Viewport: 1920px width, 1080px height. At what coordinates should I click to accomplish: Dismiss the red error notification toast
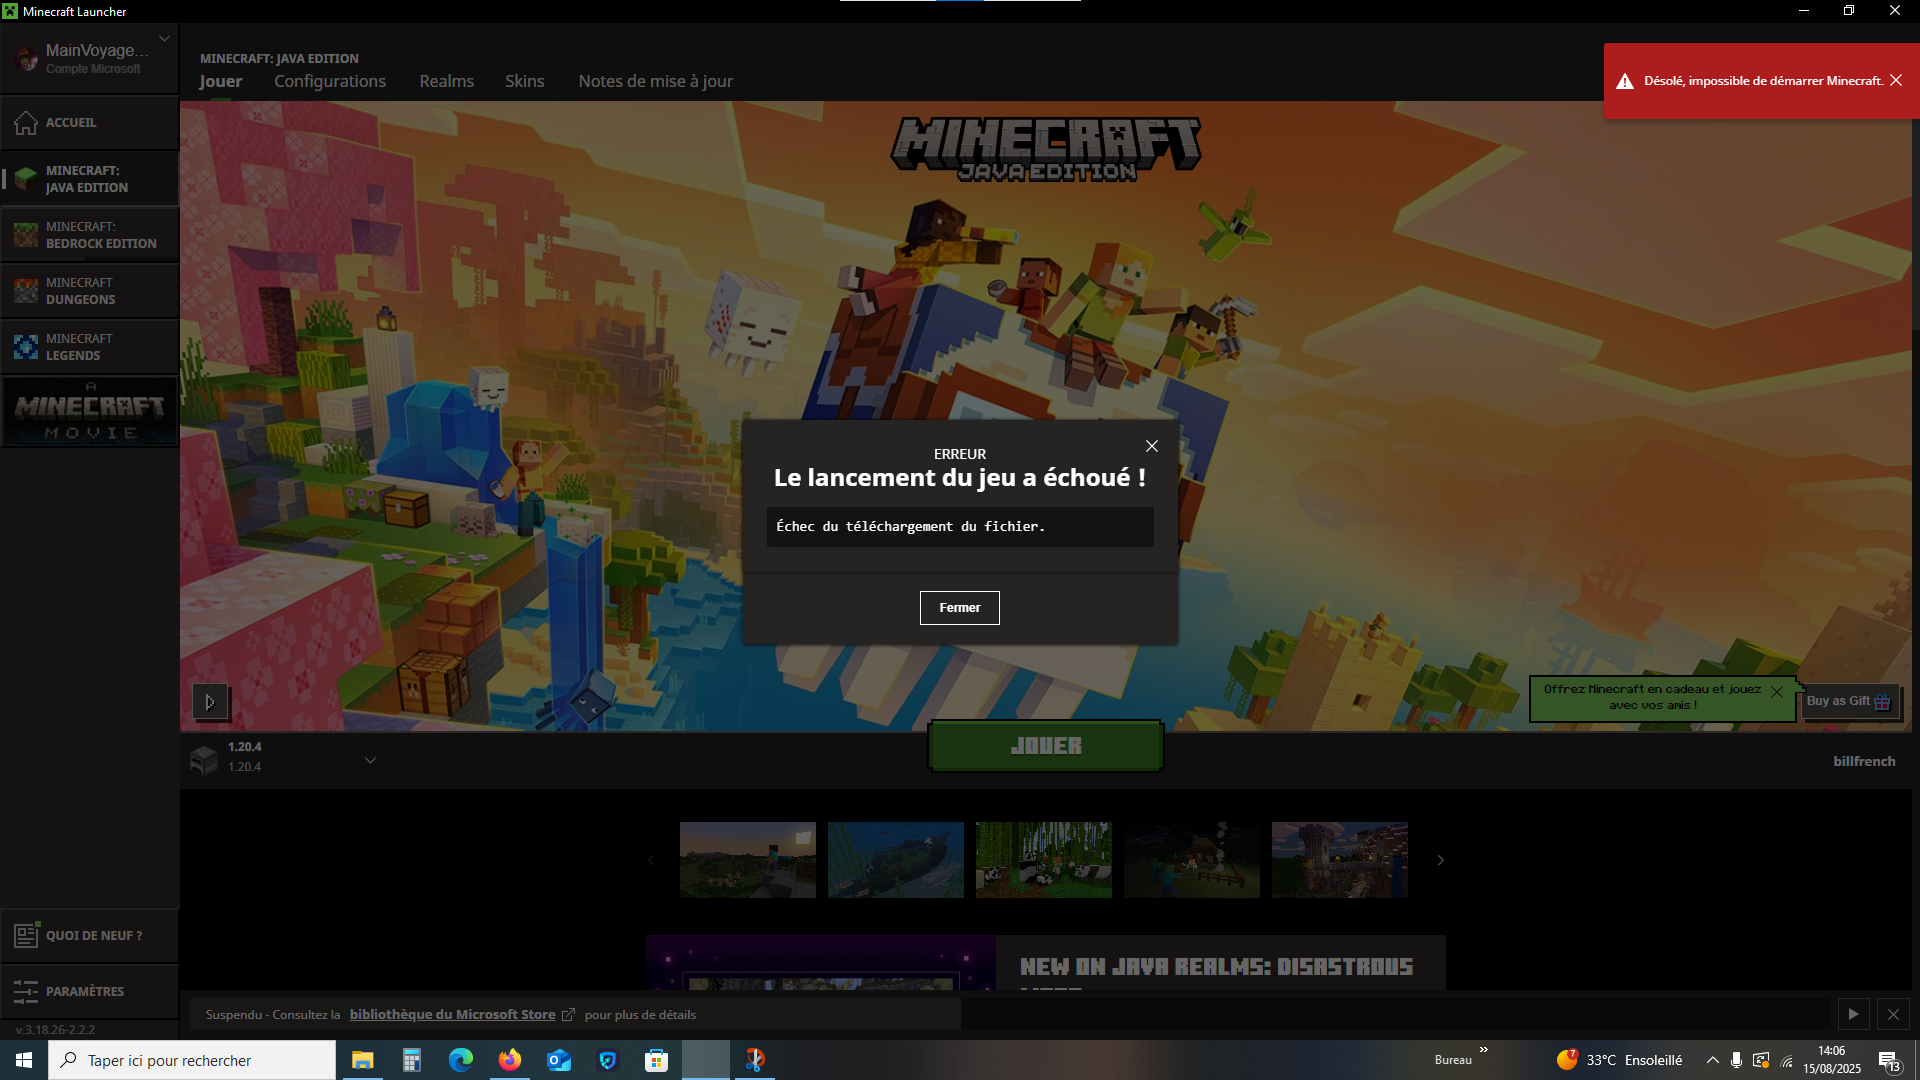tap(1896, 80)
